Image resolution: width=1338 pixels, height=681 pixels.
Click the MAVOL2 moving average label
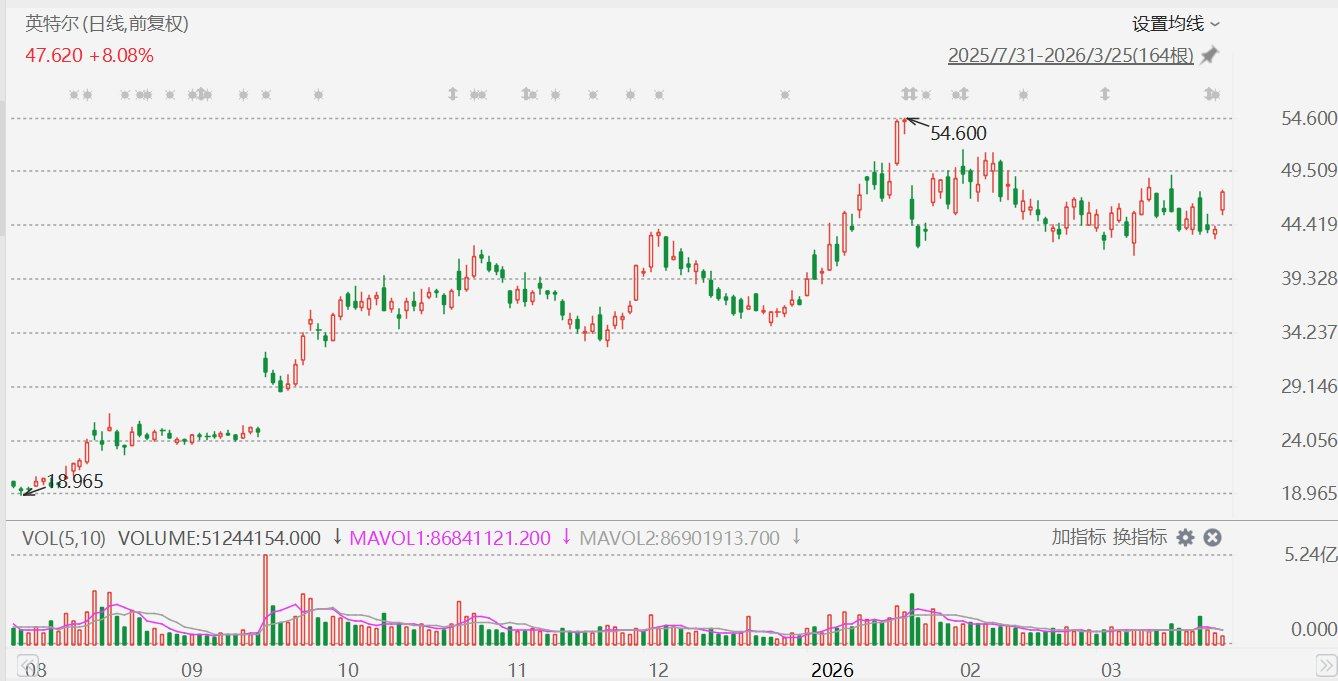point(680,538)
